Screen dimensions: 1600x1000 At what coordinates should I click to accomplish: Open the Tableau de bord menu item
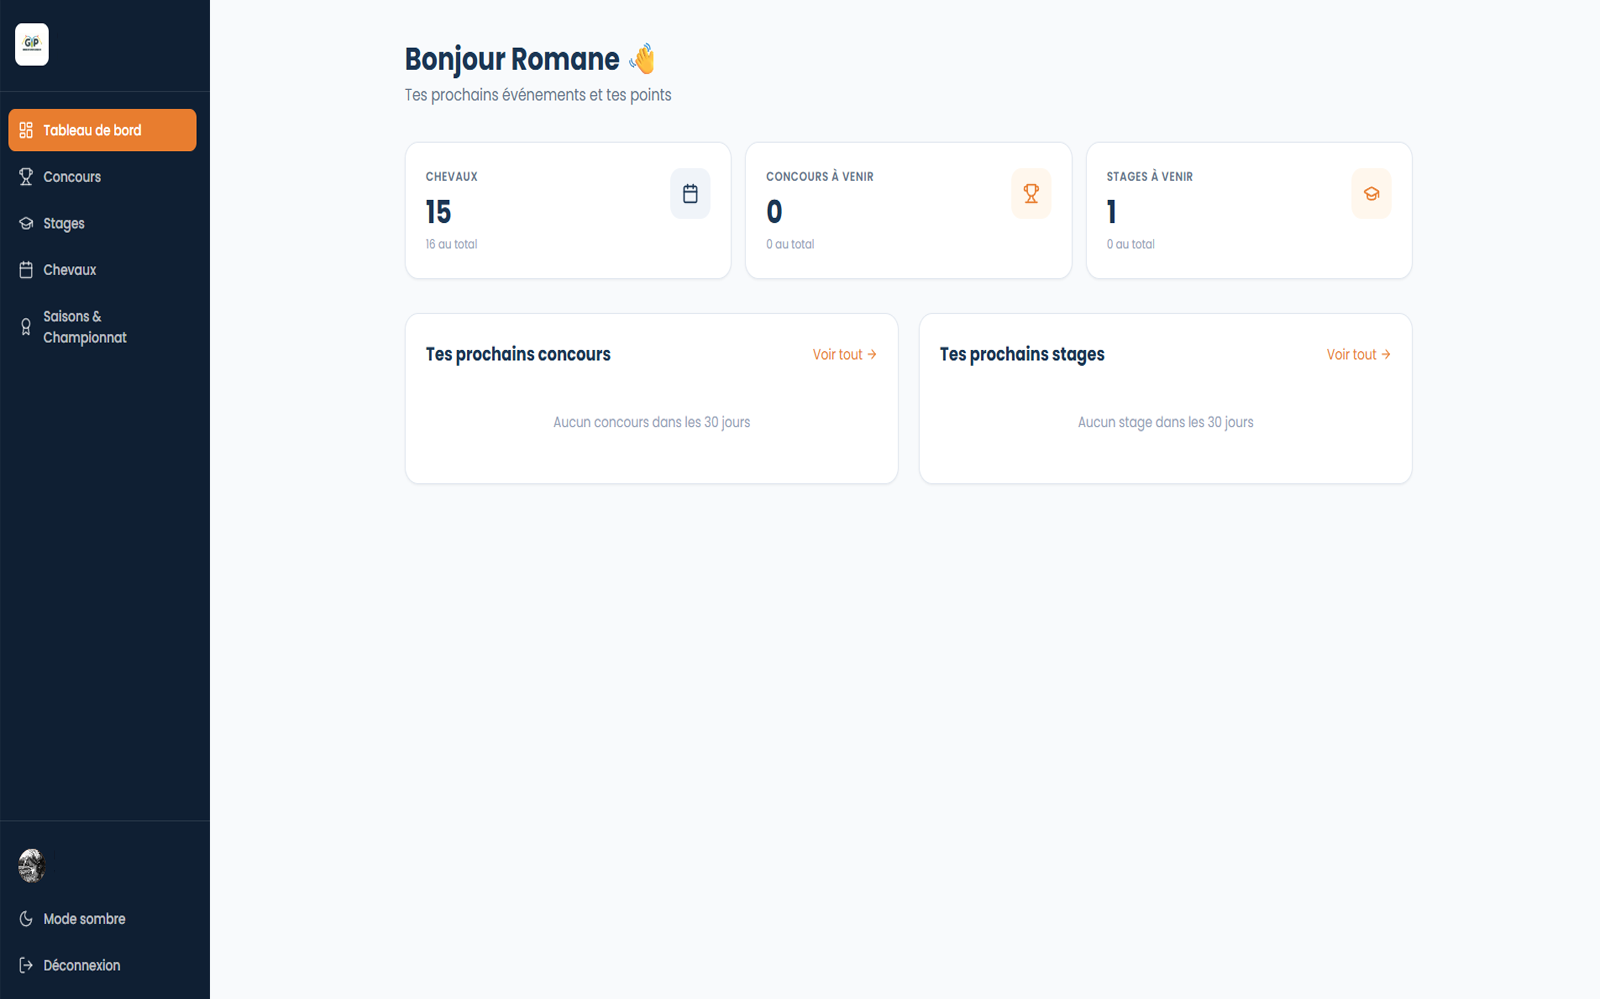[102, 130]
